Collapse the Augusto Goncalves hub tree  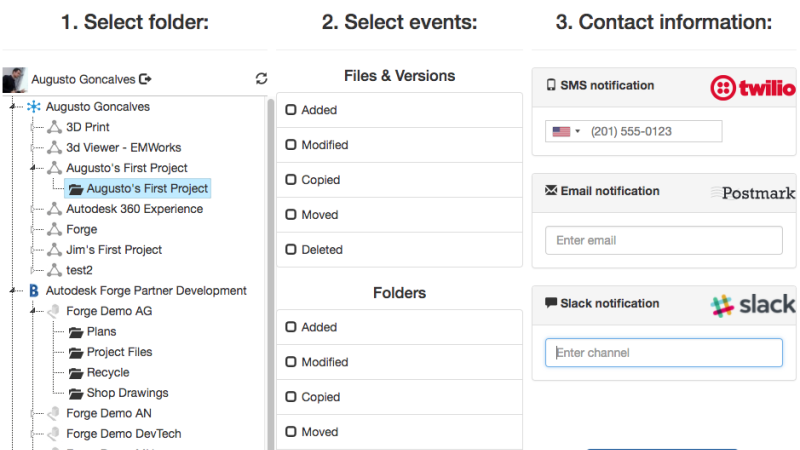(x=13, y=107)
